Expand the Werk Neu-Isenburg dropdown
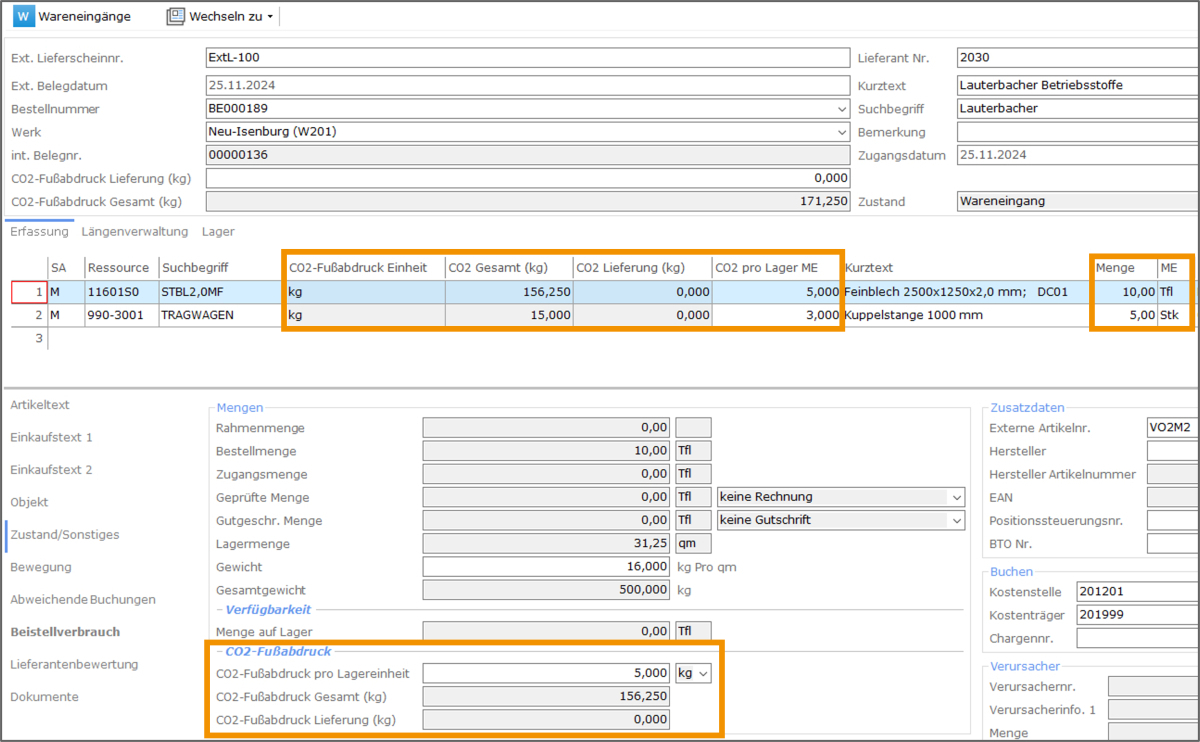Image resolution: width=1200 pixels, height=742 pixels. tap(840, 132)
